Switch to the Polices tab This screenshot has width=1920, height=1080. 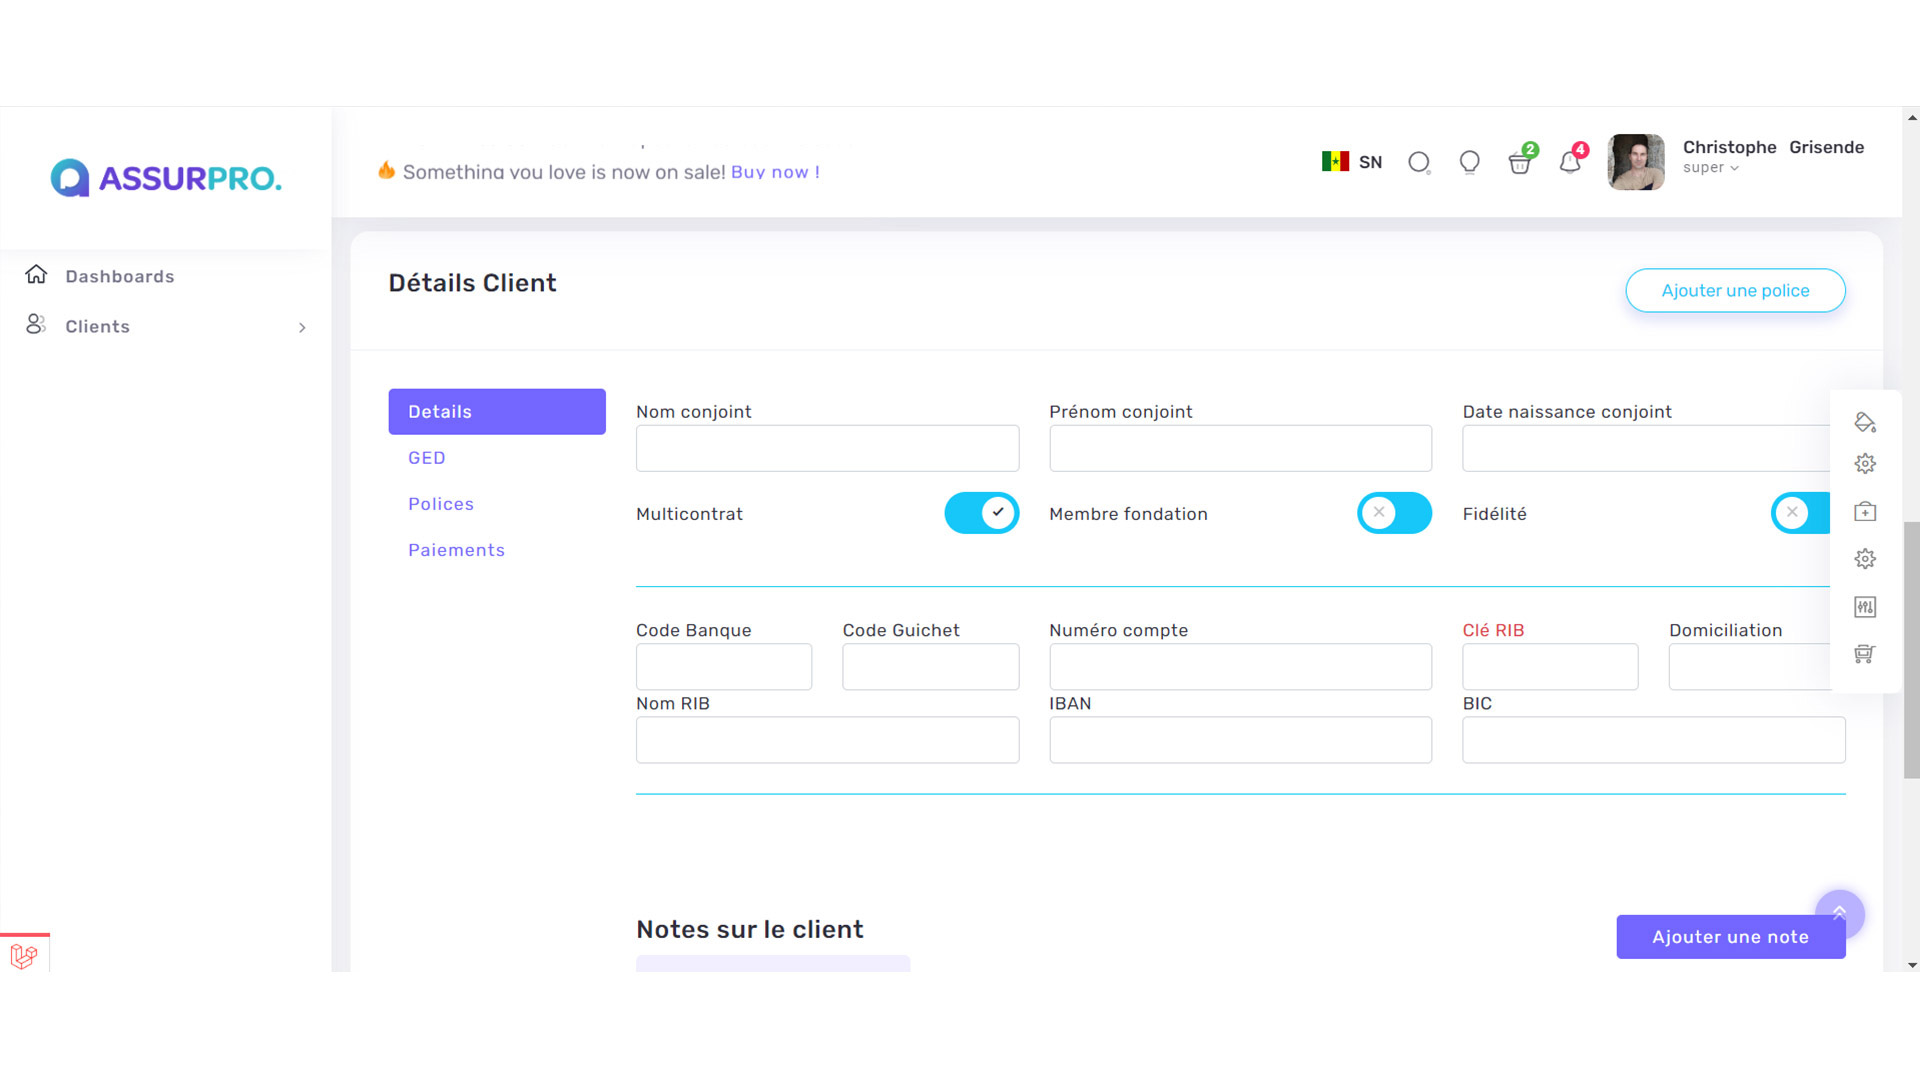[441, 504]
